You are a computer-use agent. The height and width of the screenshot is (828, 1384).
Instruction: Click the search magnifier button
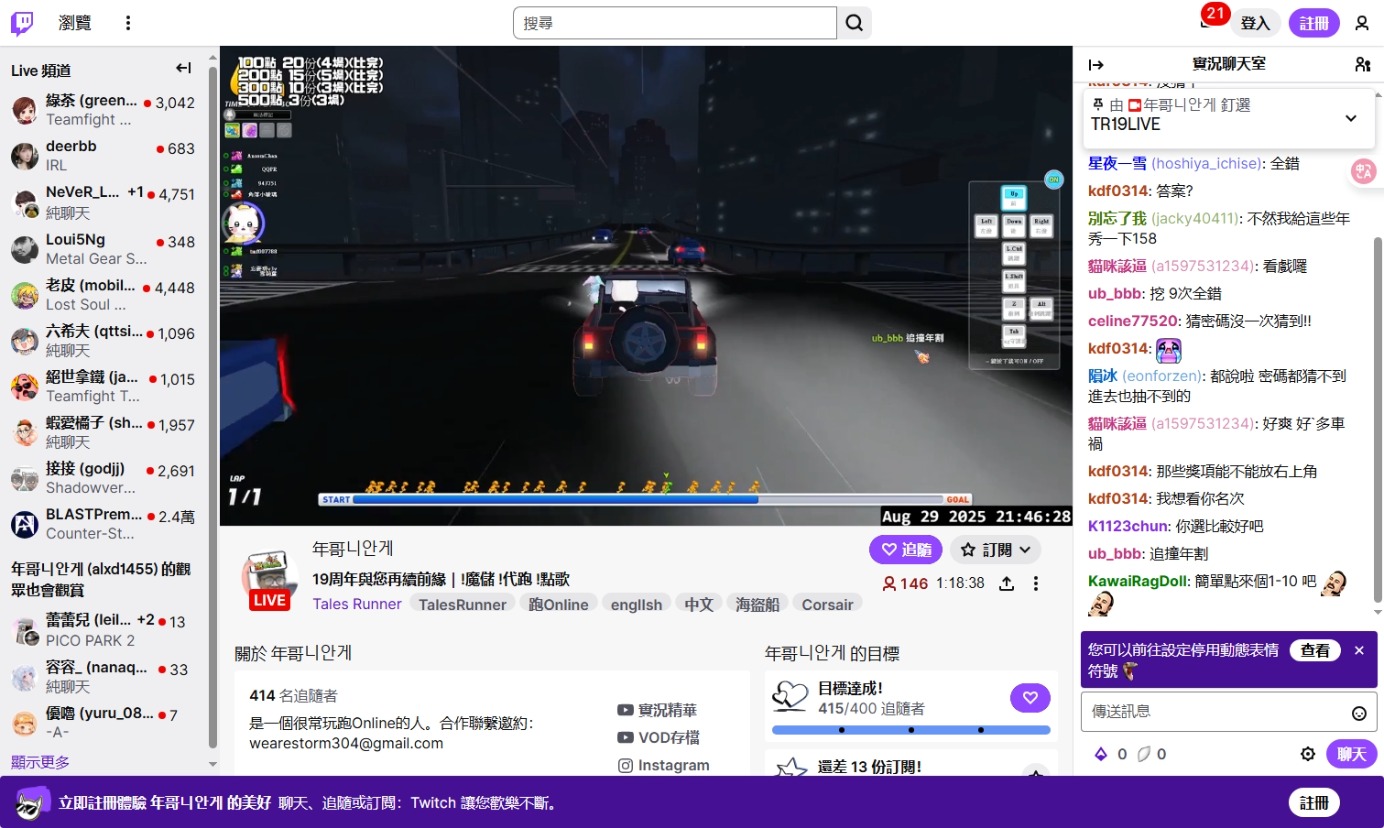point(854,23)
